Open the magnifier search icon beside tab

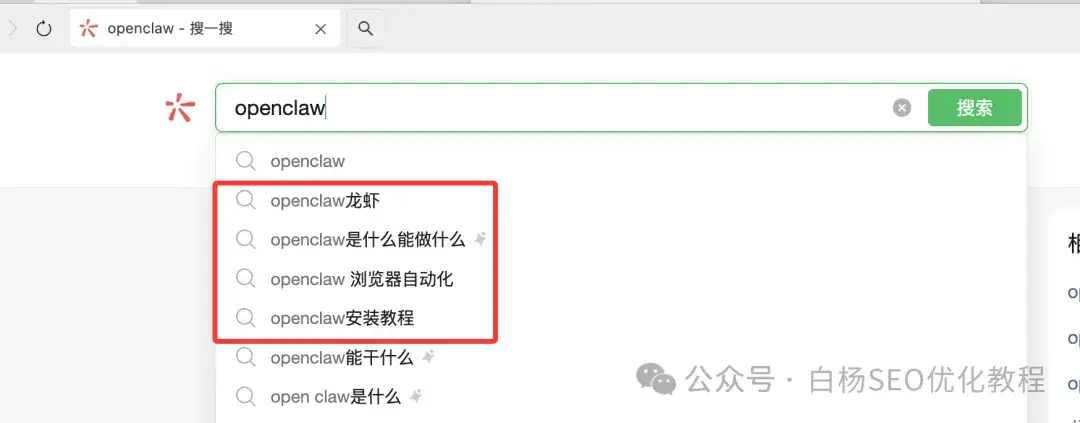(x=366, y=29)
